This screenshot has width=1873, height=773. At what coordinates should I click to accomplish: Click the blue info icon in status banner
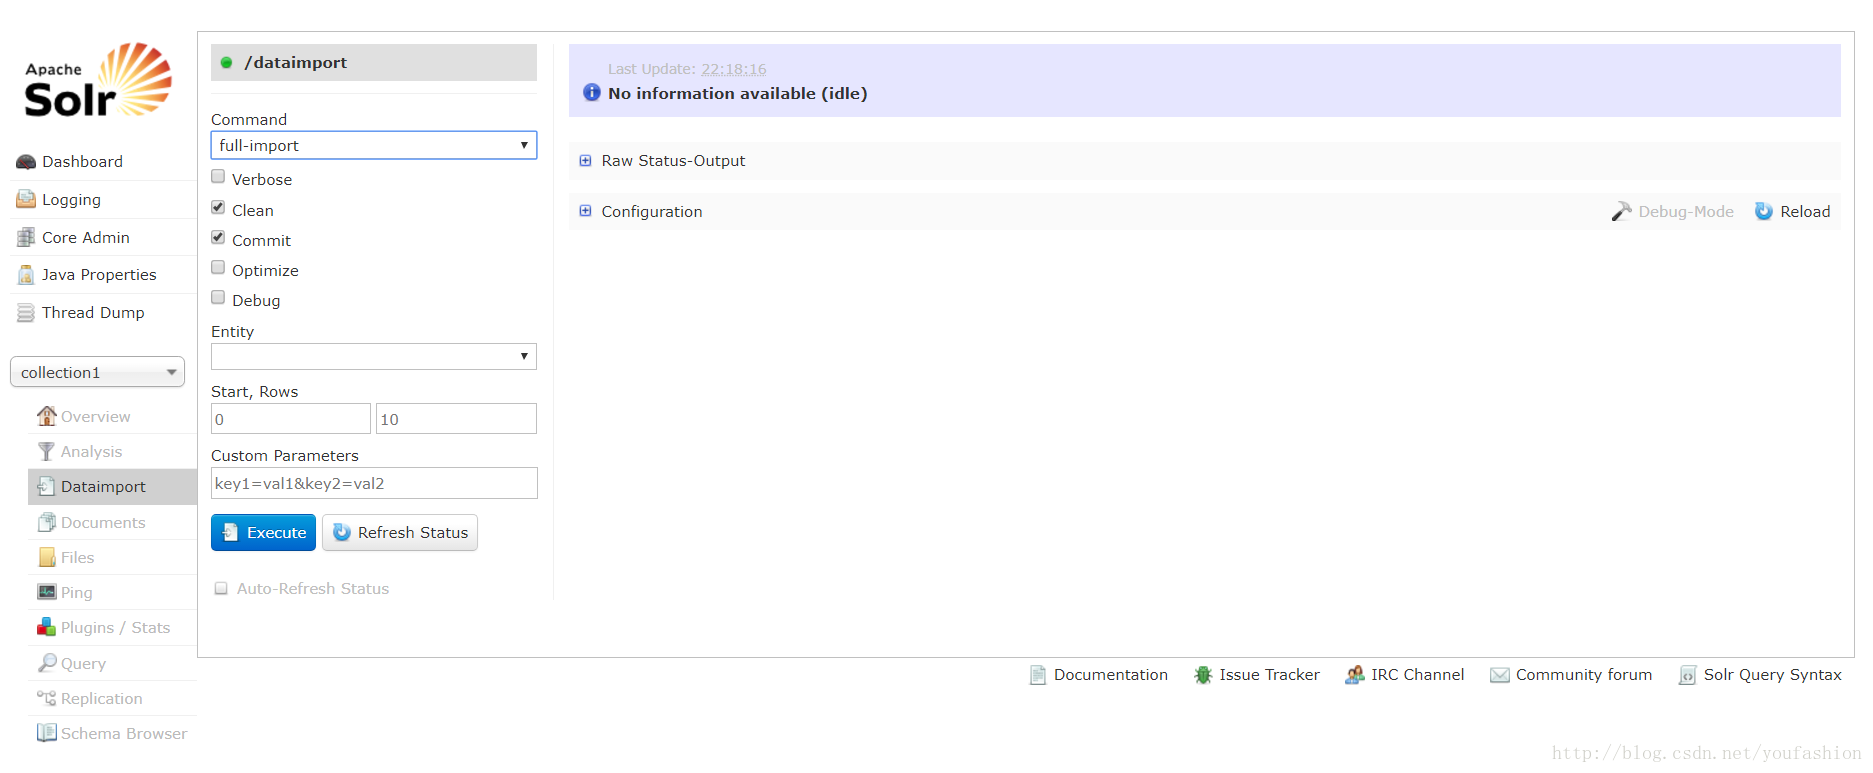tap(592, 93)
